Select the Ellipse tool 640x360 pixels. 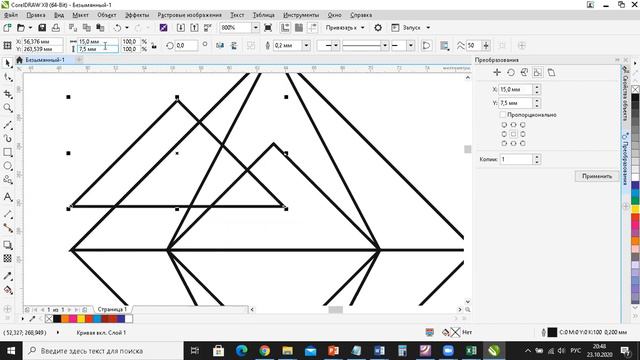click(x=8, y=166)
